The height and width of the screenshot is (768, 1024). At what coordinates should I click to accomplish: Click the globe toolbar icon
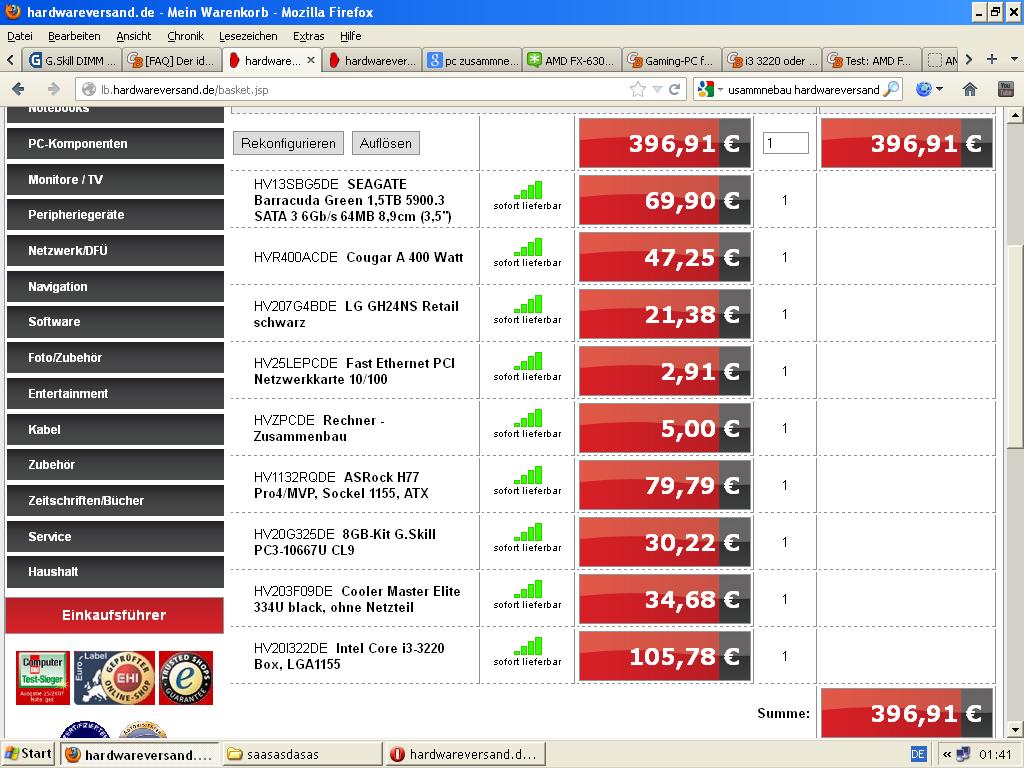[923, 89]
